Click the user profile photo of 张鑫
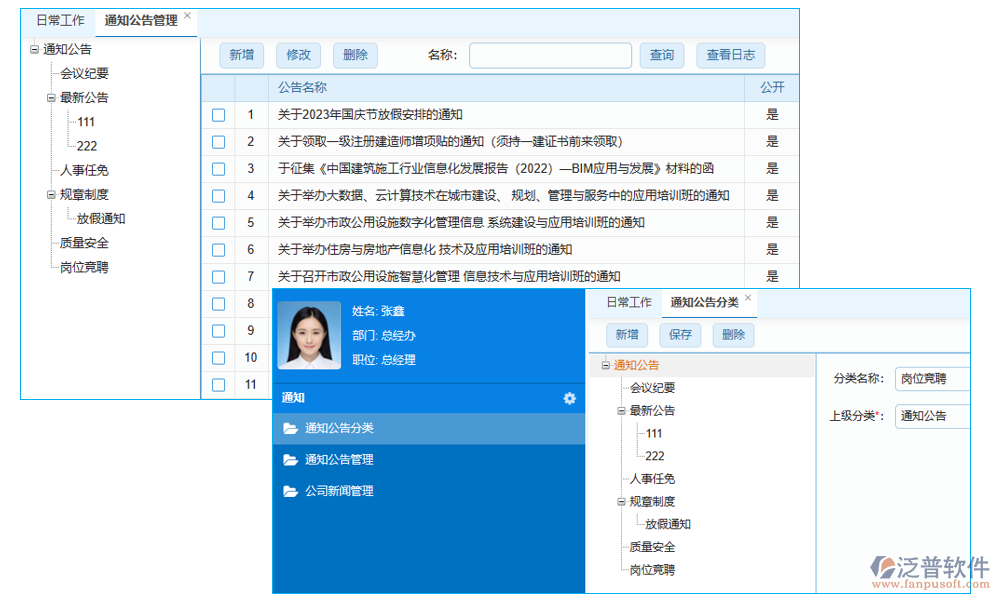 pyautogui.click(x=309, y=335)
